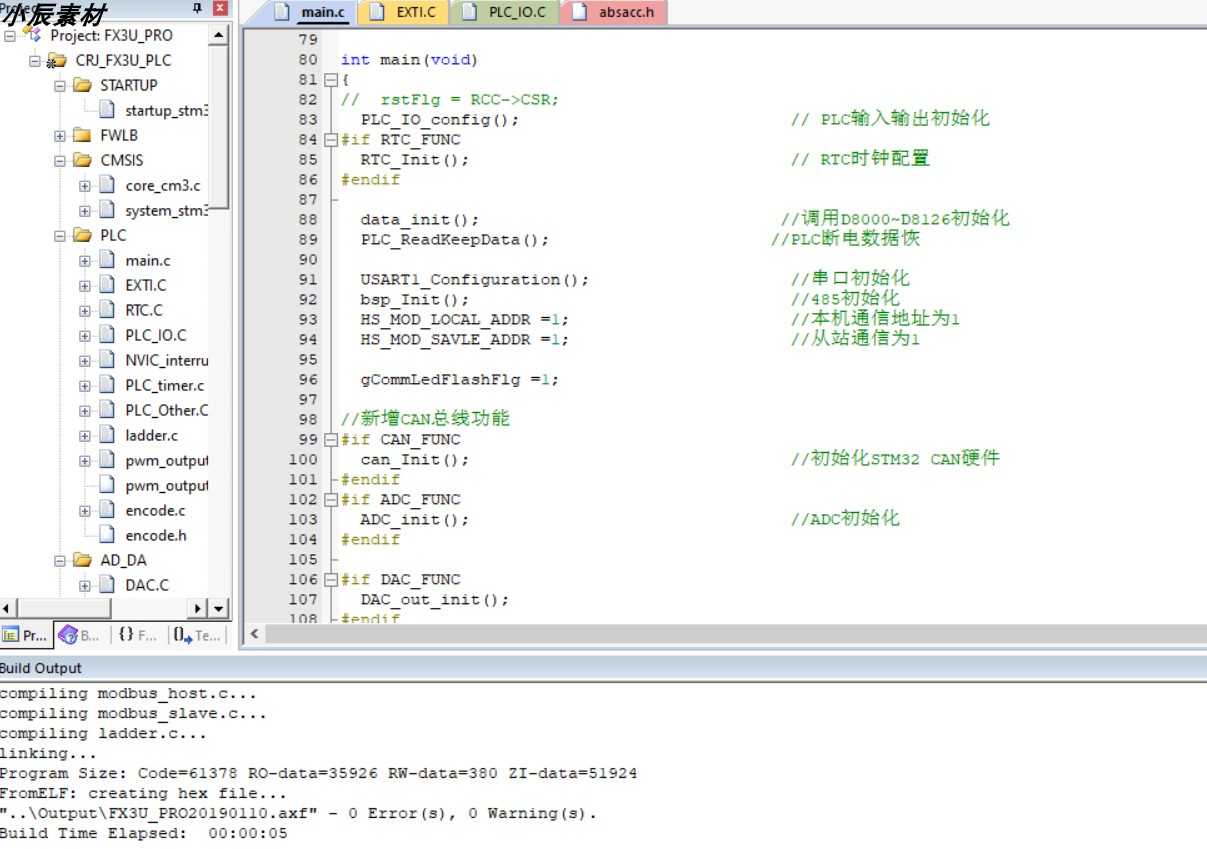Collapse the CMSIS group
Image resolution: width=1207 pixels, height=849 pixels.
(60, 160)
